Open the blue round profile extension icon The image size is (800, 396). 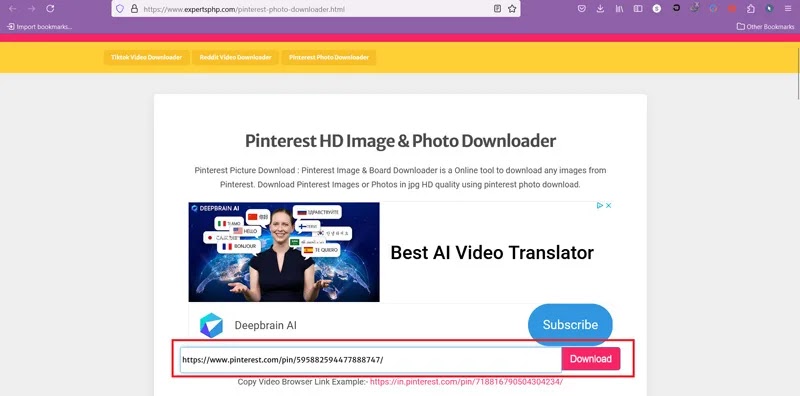tap(769, 9)
